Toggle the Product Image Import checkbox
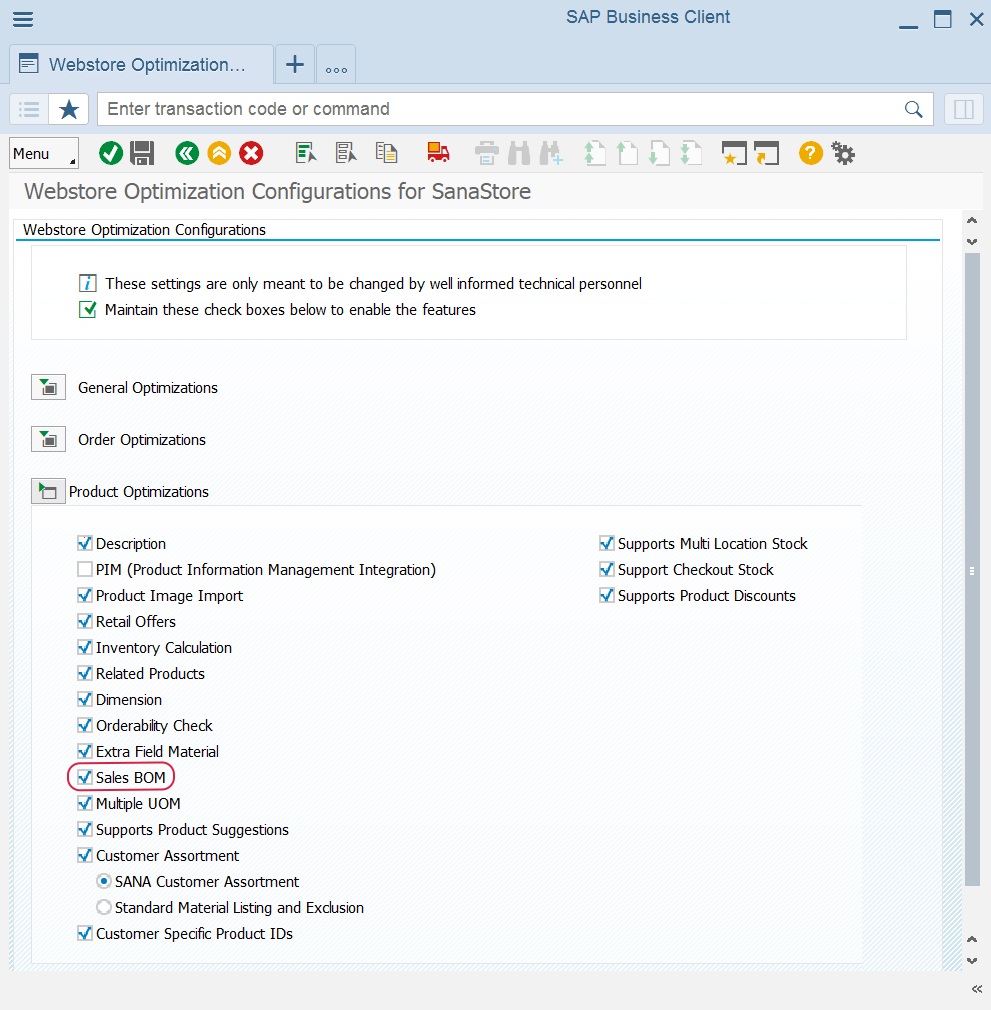Screen dimensions: 991x1010 [84, 595]
